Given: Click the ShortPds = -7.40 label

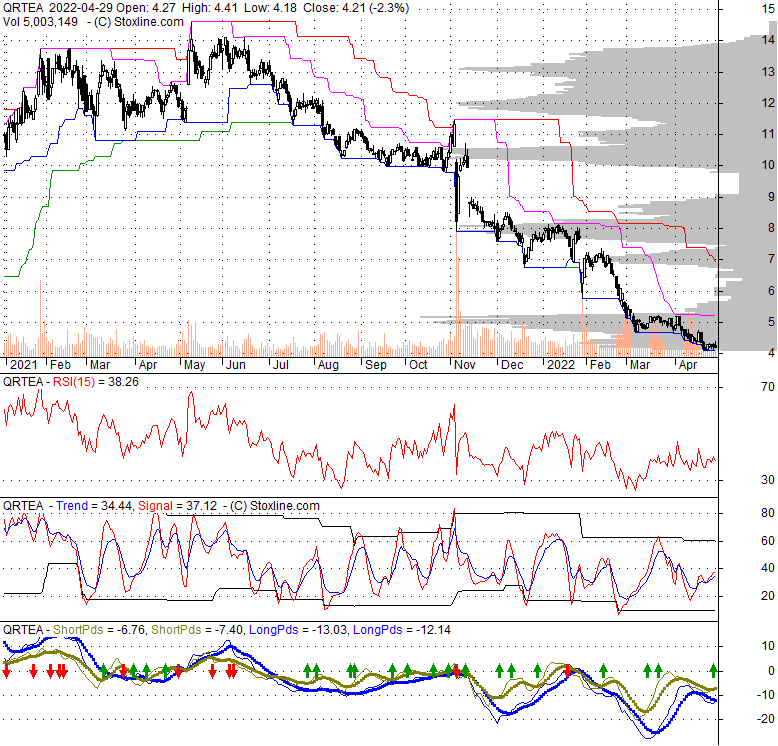Looking at the screenshot, I should coord(197,630).
